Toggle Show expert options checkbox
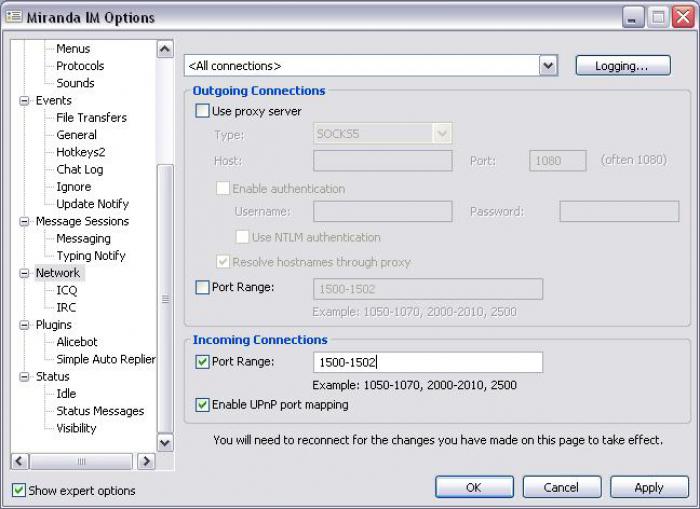Image resolution: width=700 pixels, height=509 pixels. click(x=19, y=490)
